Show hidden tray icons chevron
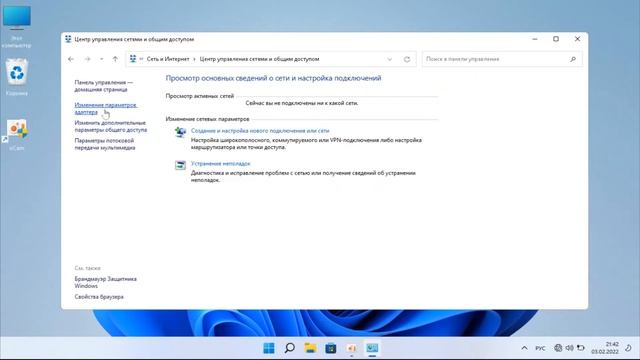Screen dimensions: 640x360 [x=524, y=348]
